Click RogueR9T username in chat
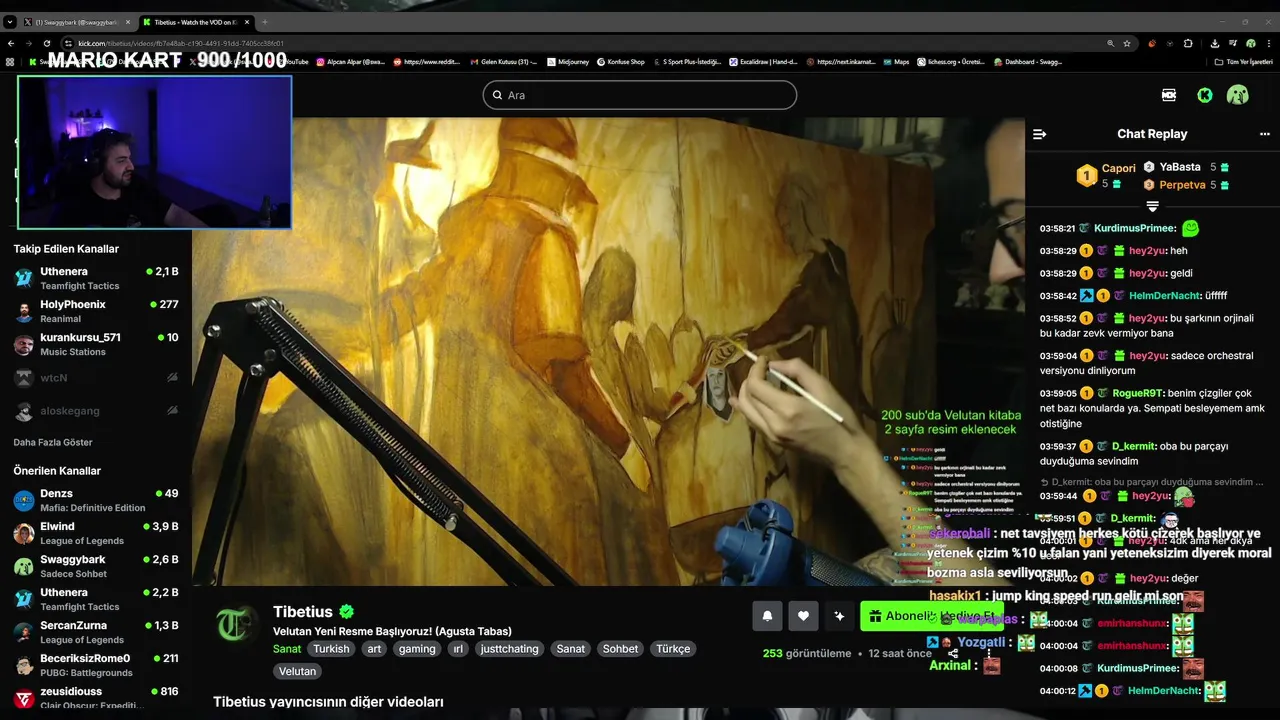This screenshot has width=1280, height=720. [x=1136, y=394]
